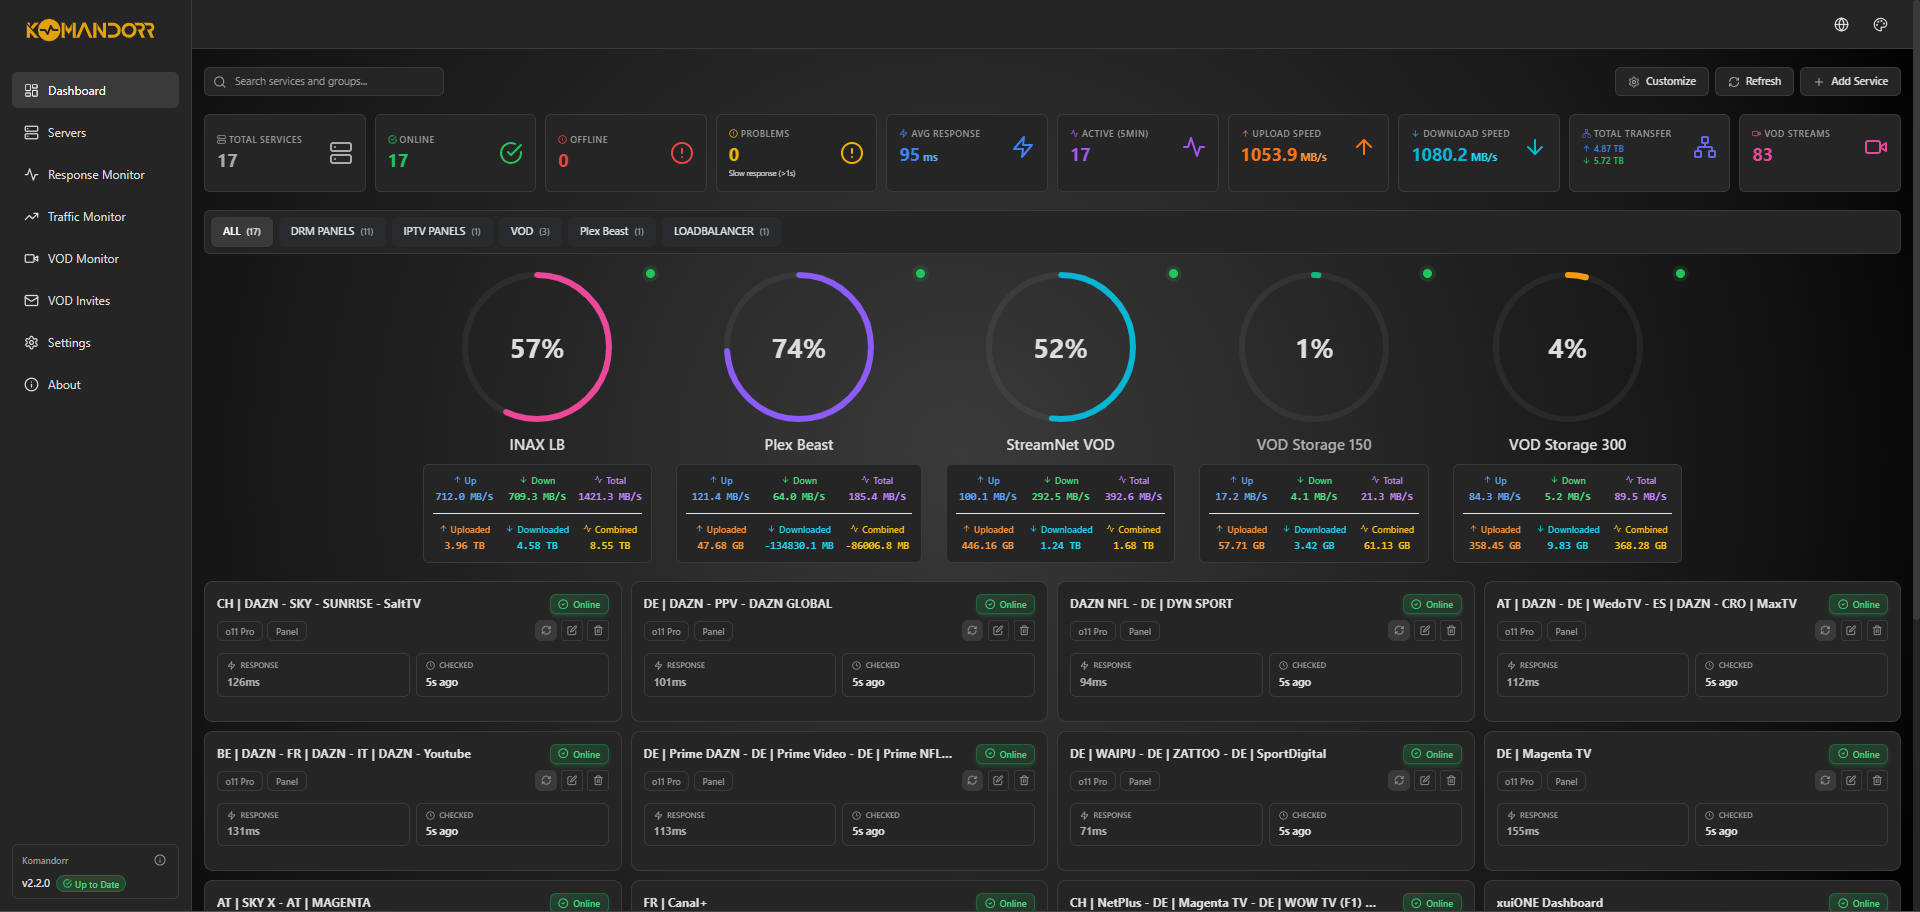Click the Up to Date badge

tap(90, 884)
